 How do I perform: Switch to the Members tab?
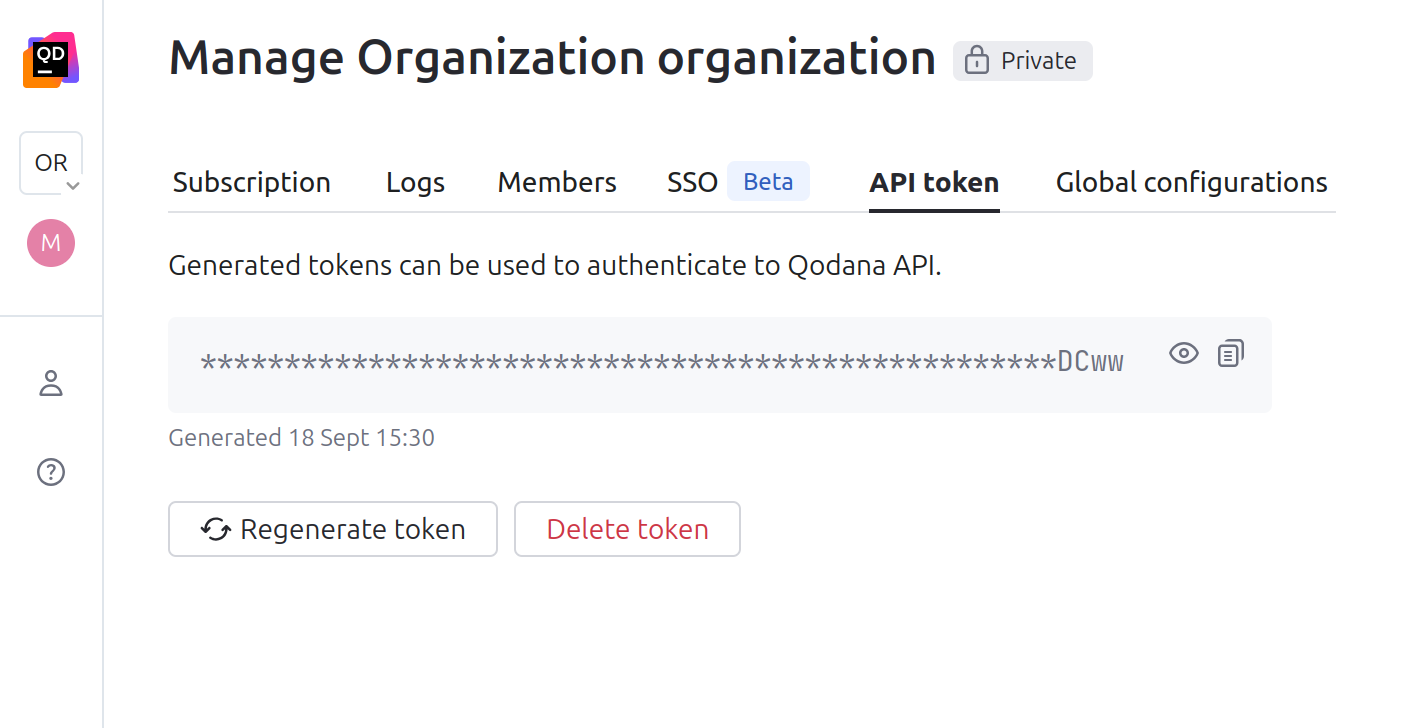click(x=556, y=182)
